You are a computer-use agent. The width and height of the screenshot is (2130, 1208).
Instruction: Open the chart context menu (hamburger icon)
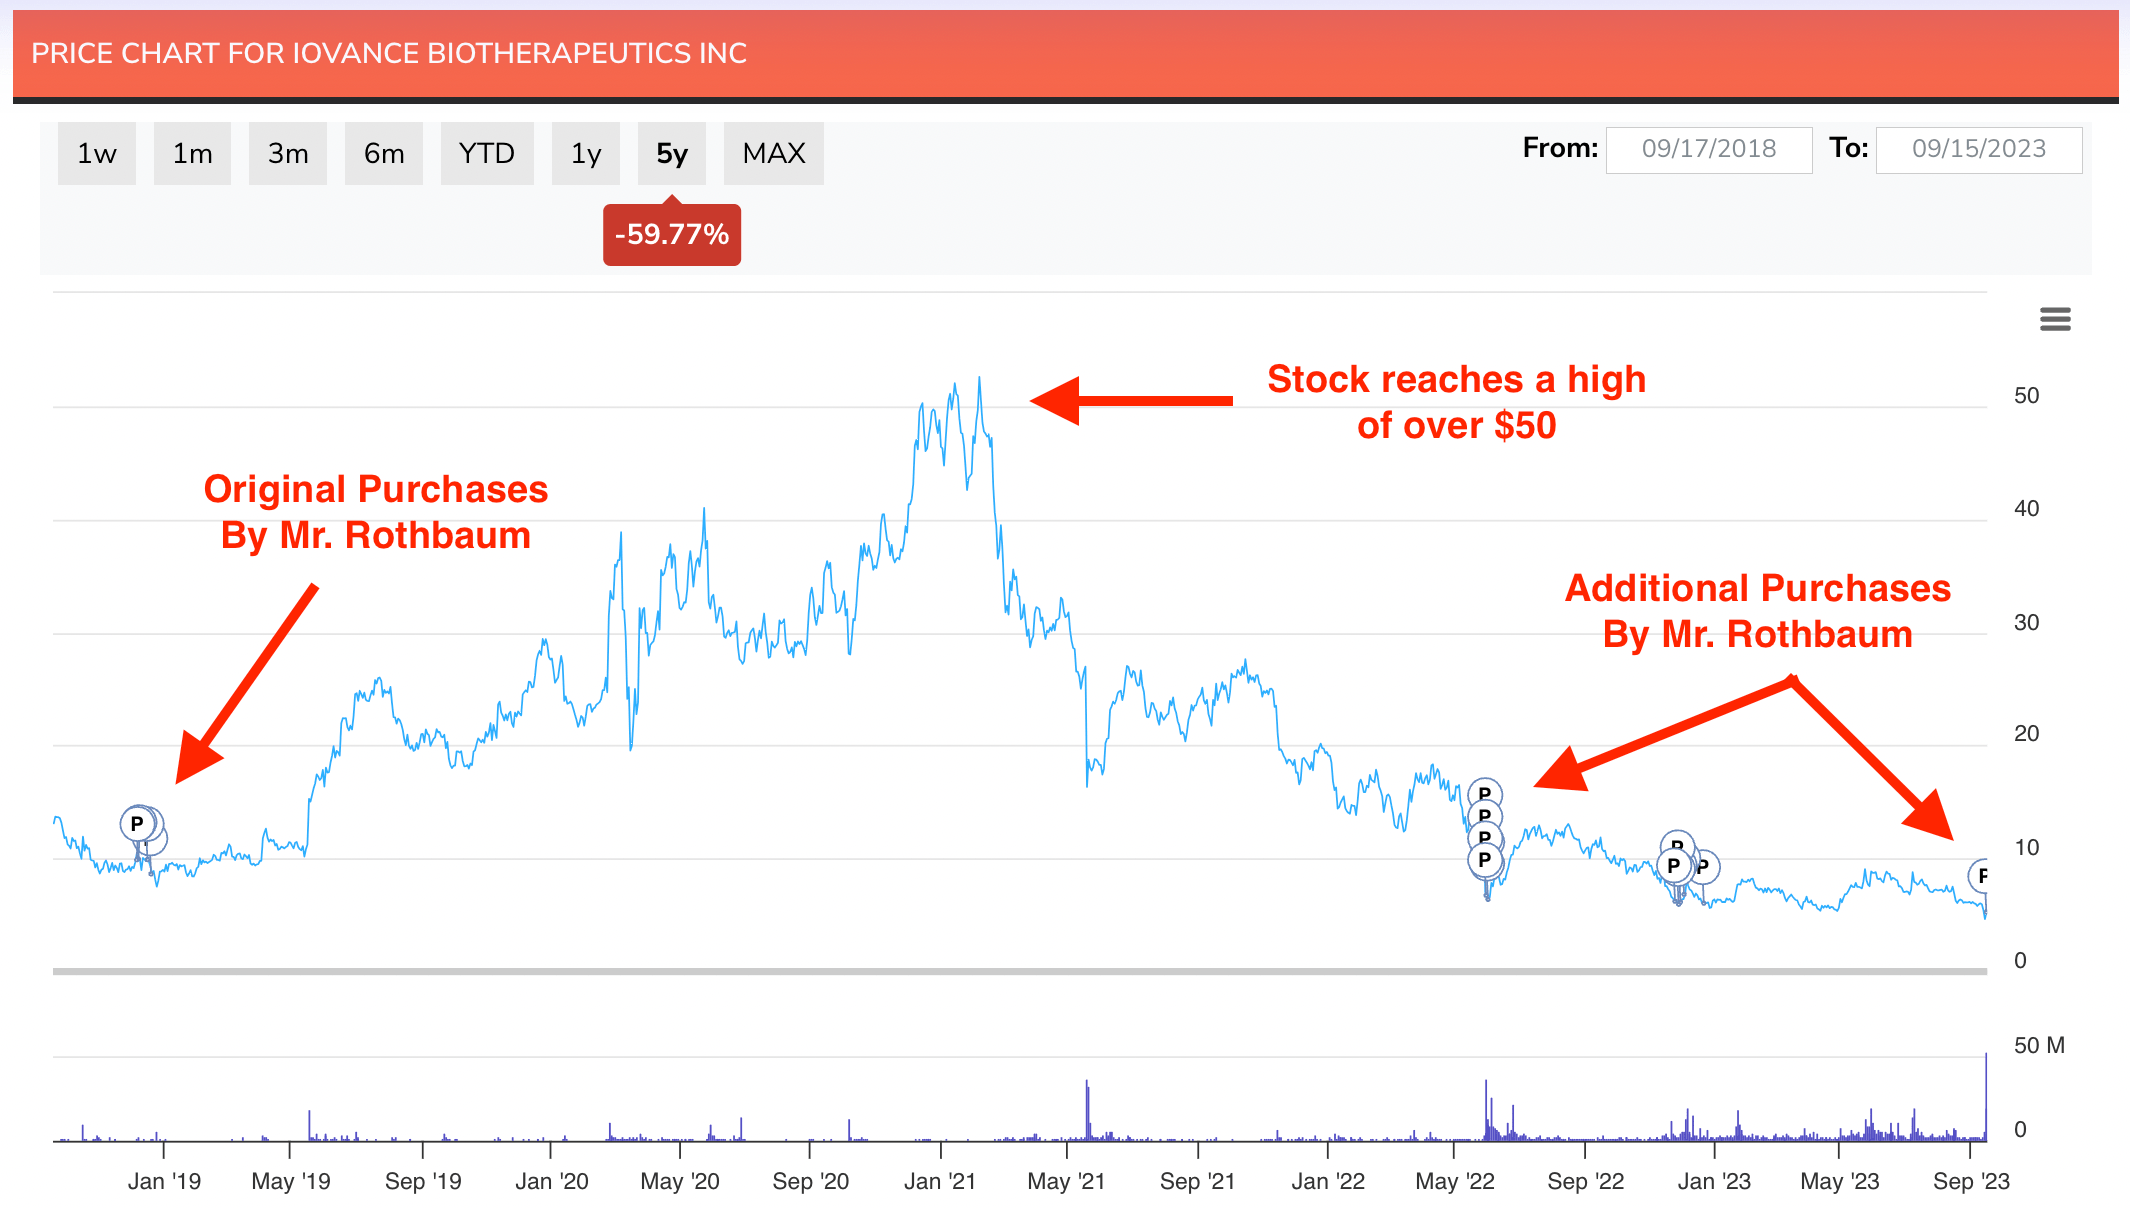pyautogui.click(x=2055, y=318)
